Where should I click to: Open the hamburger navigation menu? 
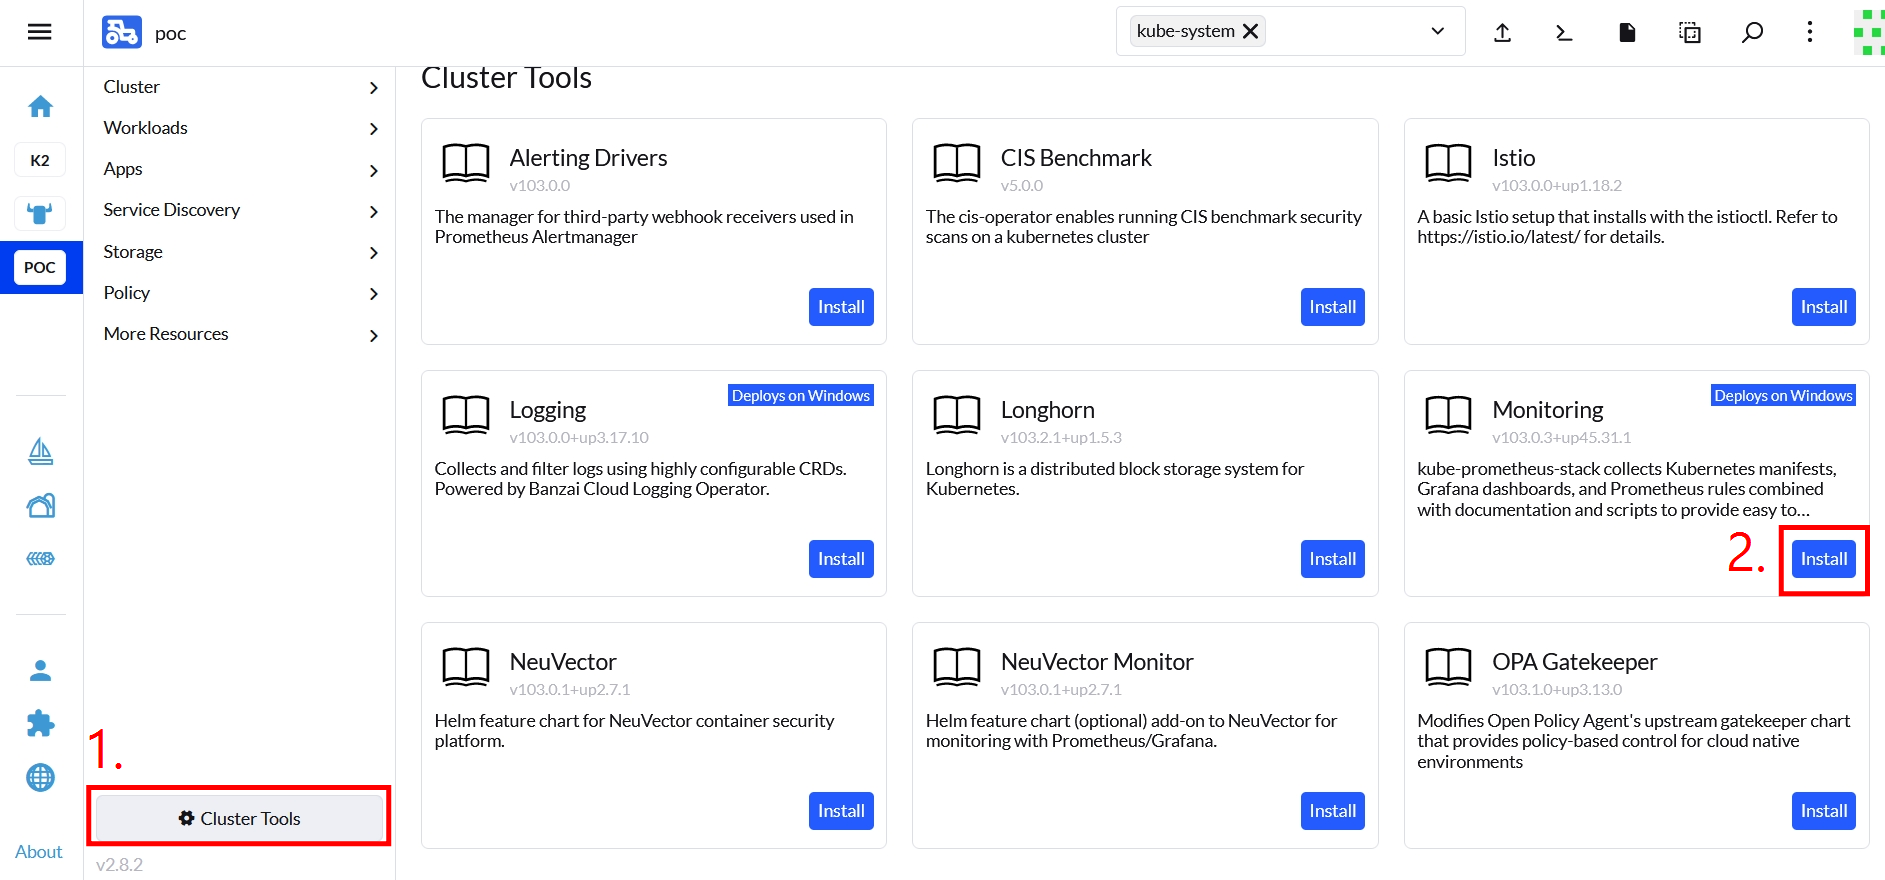pos(40,32)
